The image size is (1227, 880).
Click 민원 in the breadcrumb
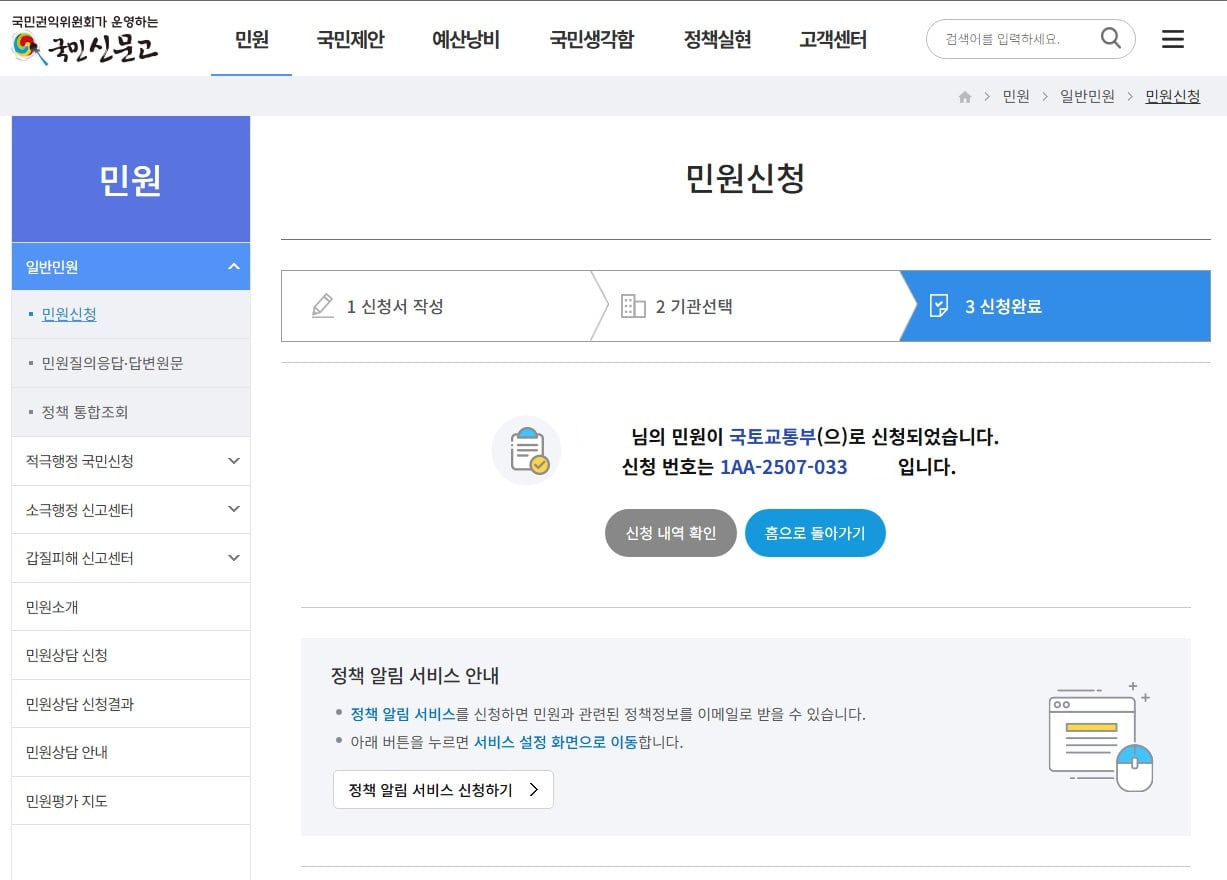pos(1016,97)
